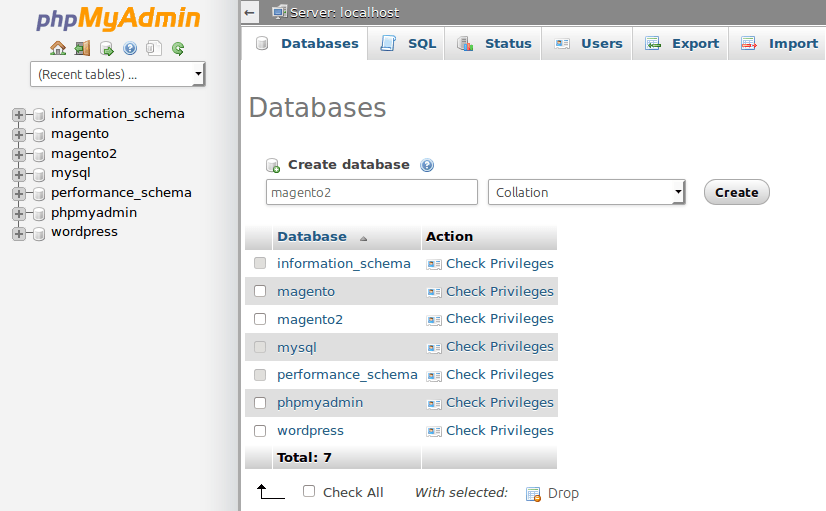Click privileges icon in performance_schema row
This screenshot has width=826, height=511.
(x=434, y=376)
